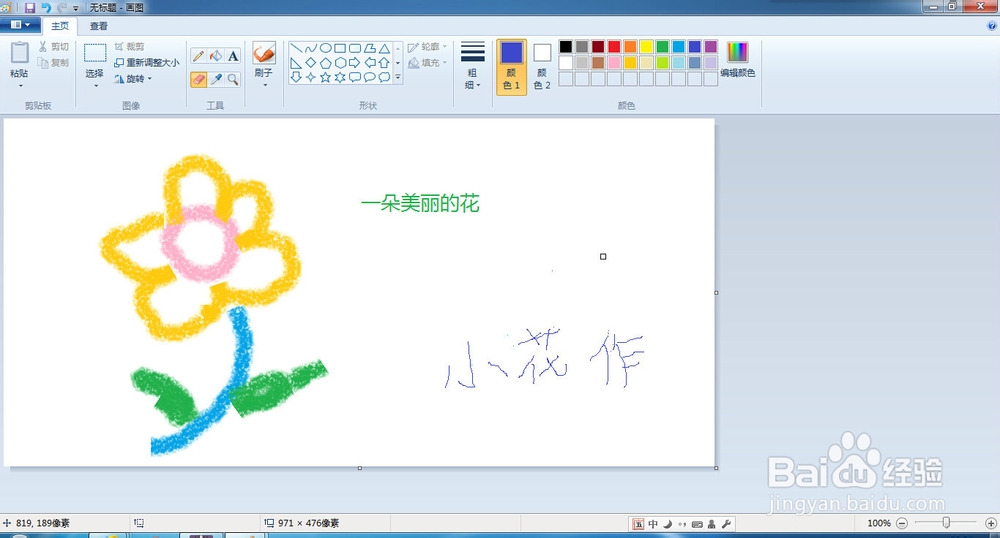
Task: Click the Paste (粘贴) clipboard icon
Action: (x=20, y=53)
